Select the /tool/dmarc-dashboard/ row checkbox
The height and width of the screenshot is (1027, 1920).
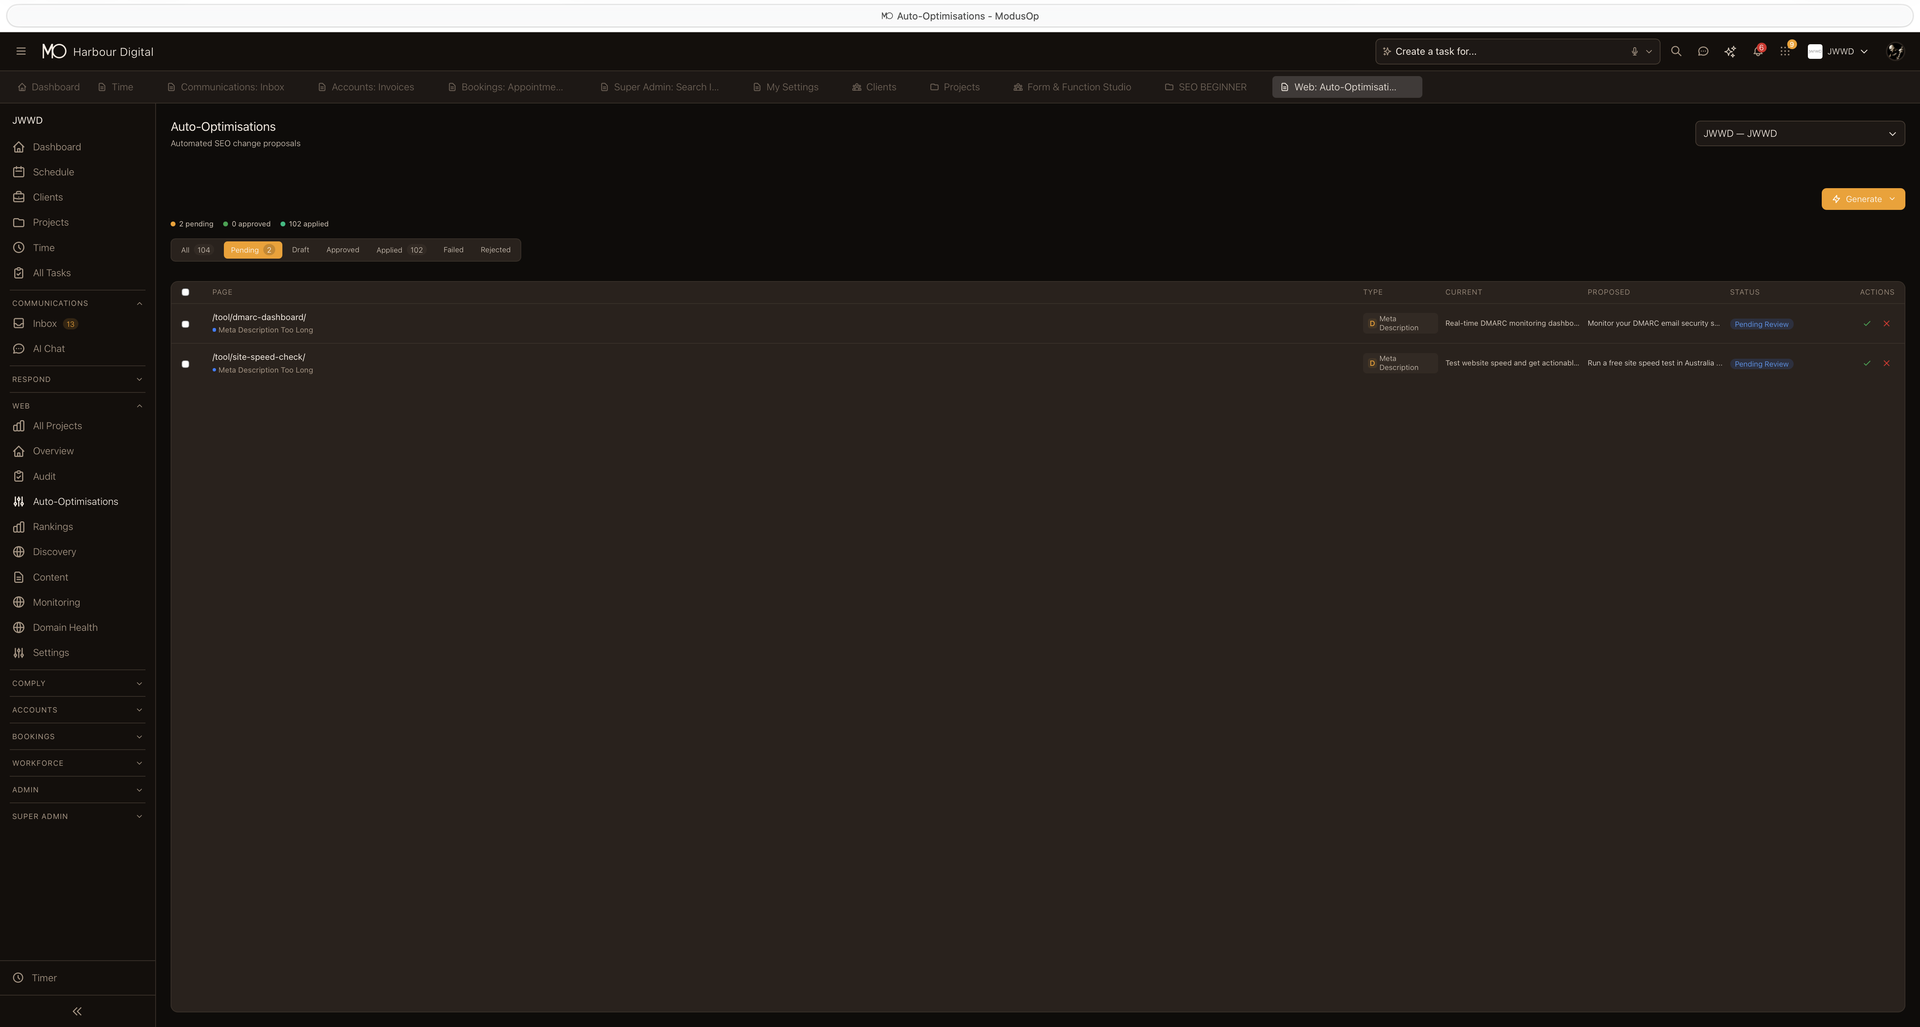click(x=185, y=324)
